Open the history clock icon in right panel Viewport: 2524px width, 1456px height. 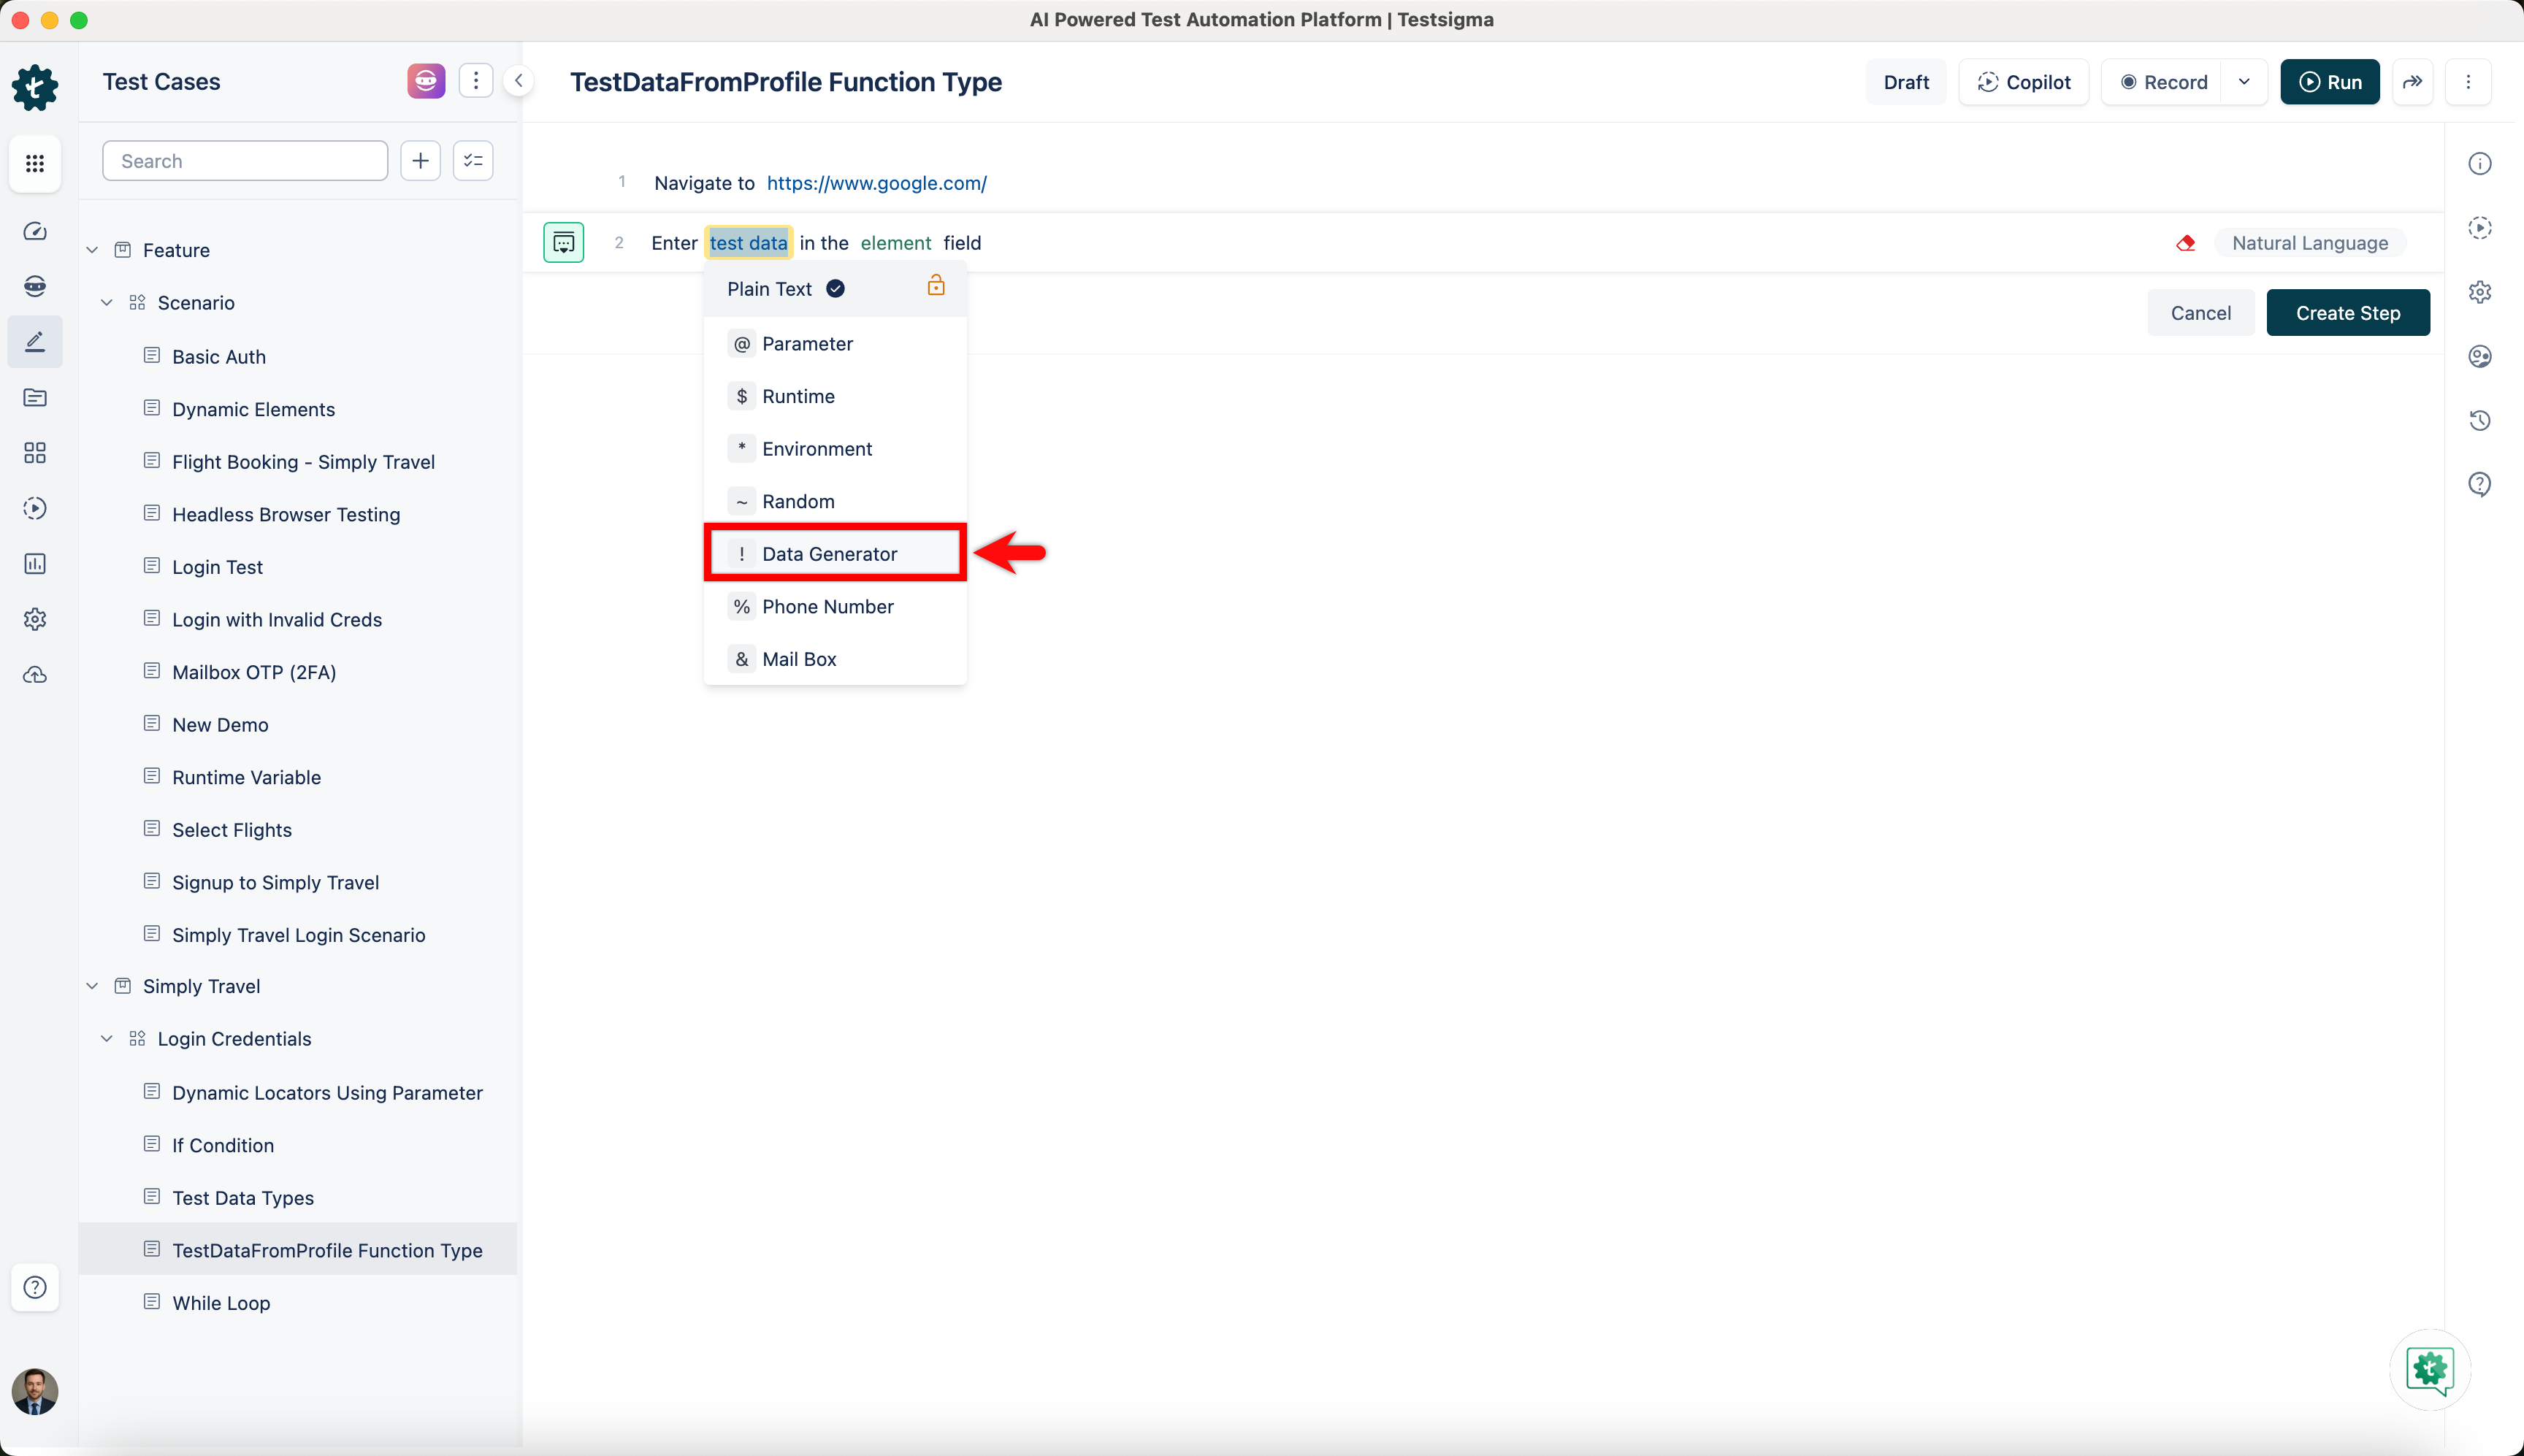(x=2480, y=420)
